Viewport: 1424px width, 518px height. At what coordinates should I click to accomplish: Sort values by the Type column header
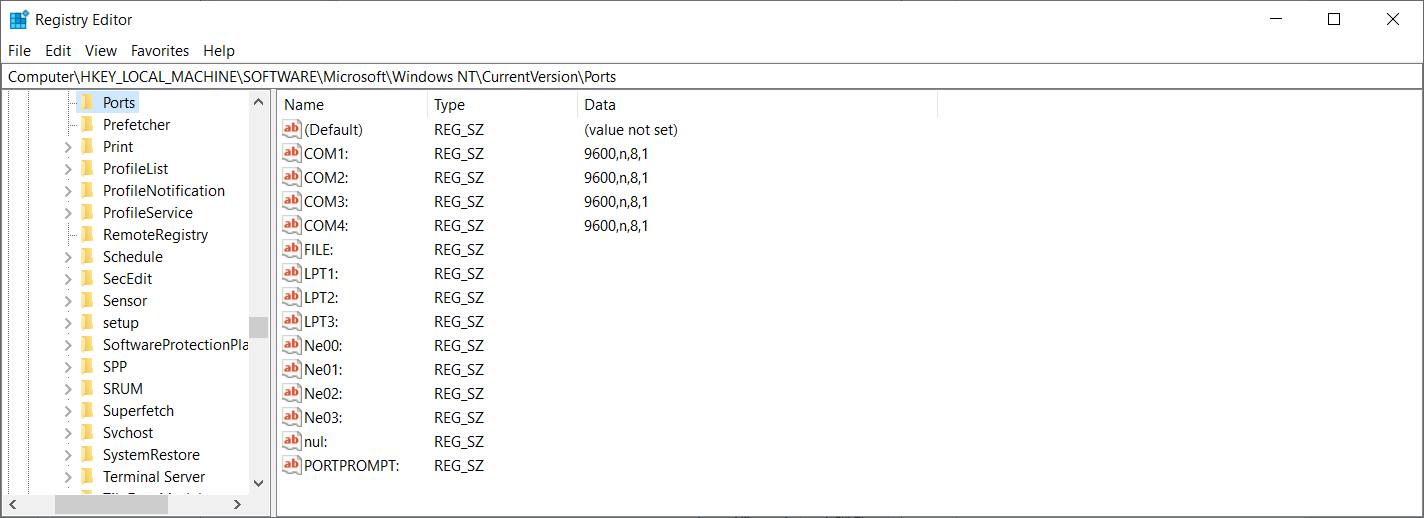click(503, 104)
